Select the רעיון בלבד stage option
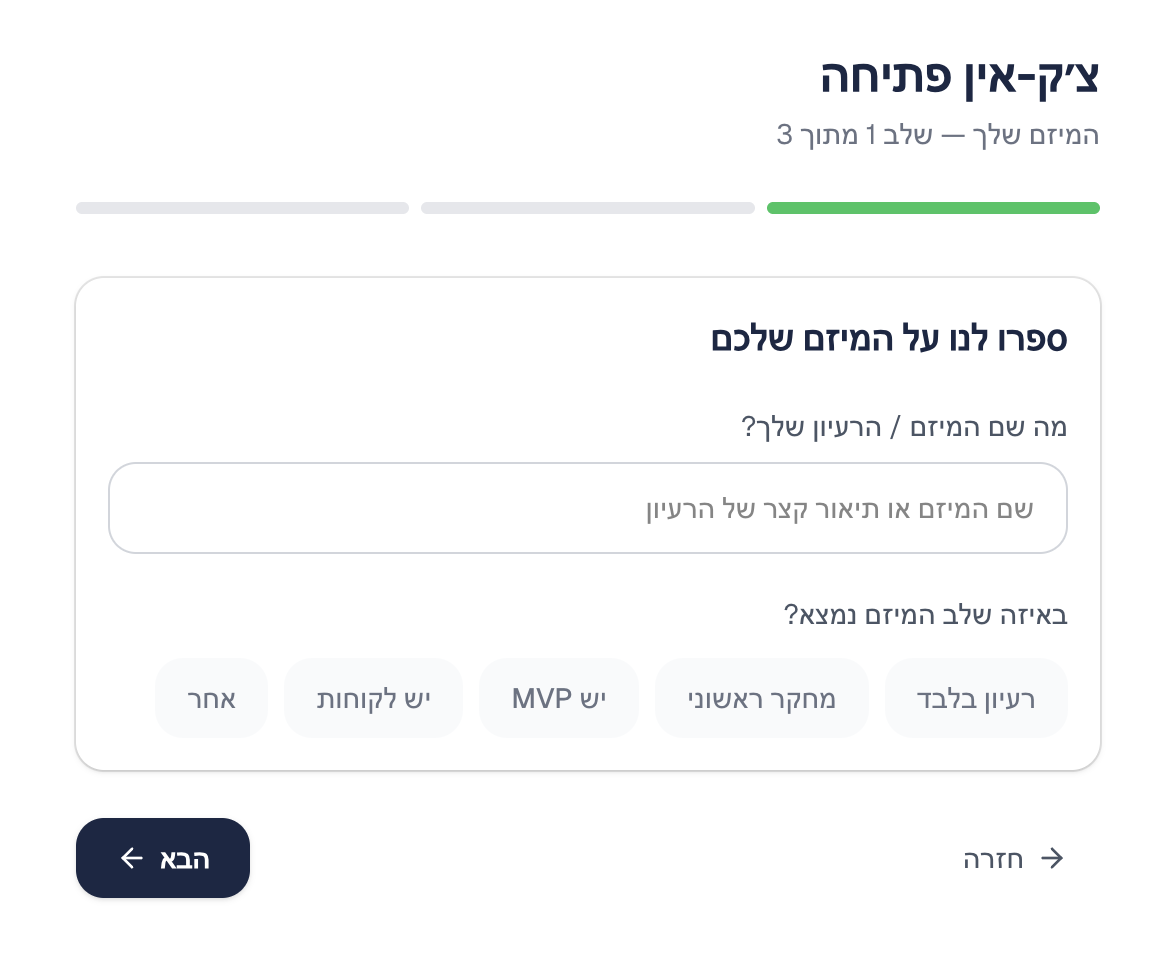 click(976, 698)
